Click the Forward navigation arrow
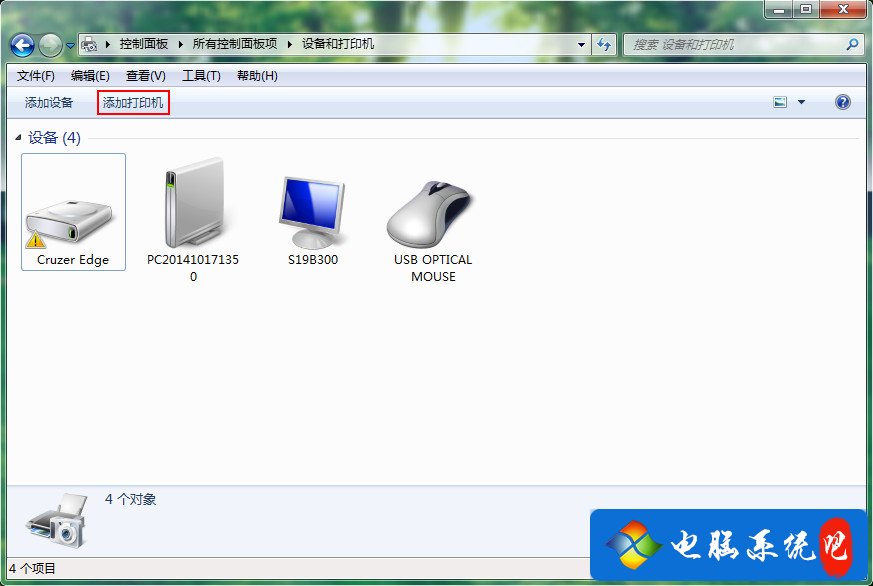 tap(50, 46)
